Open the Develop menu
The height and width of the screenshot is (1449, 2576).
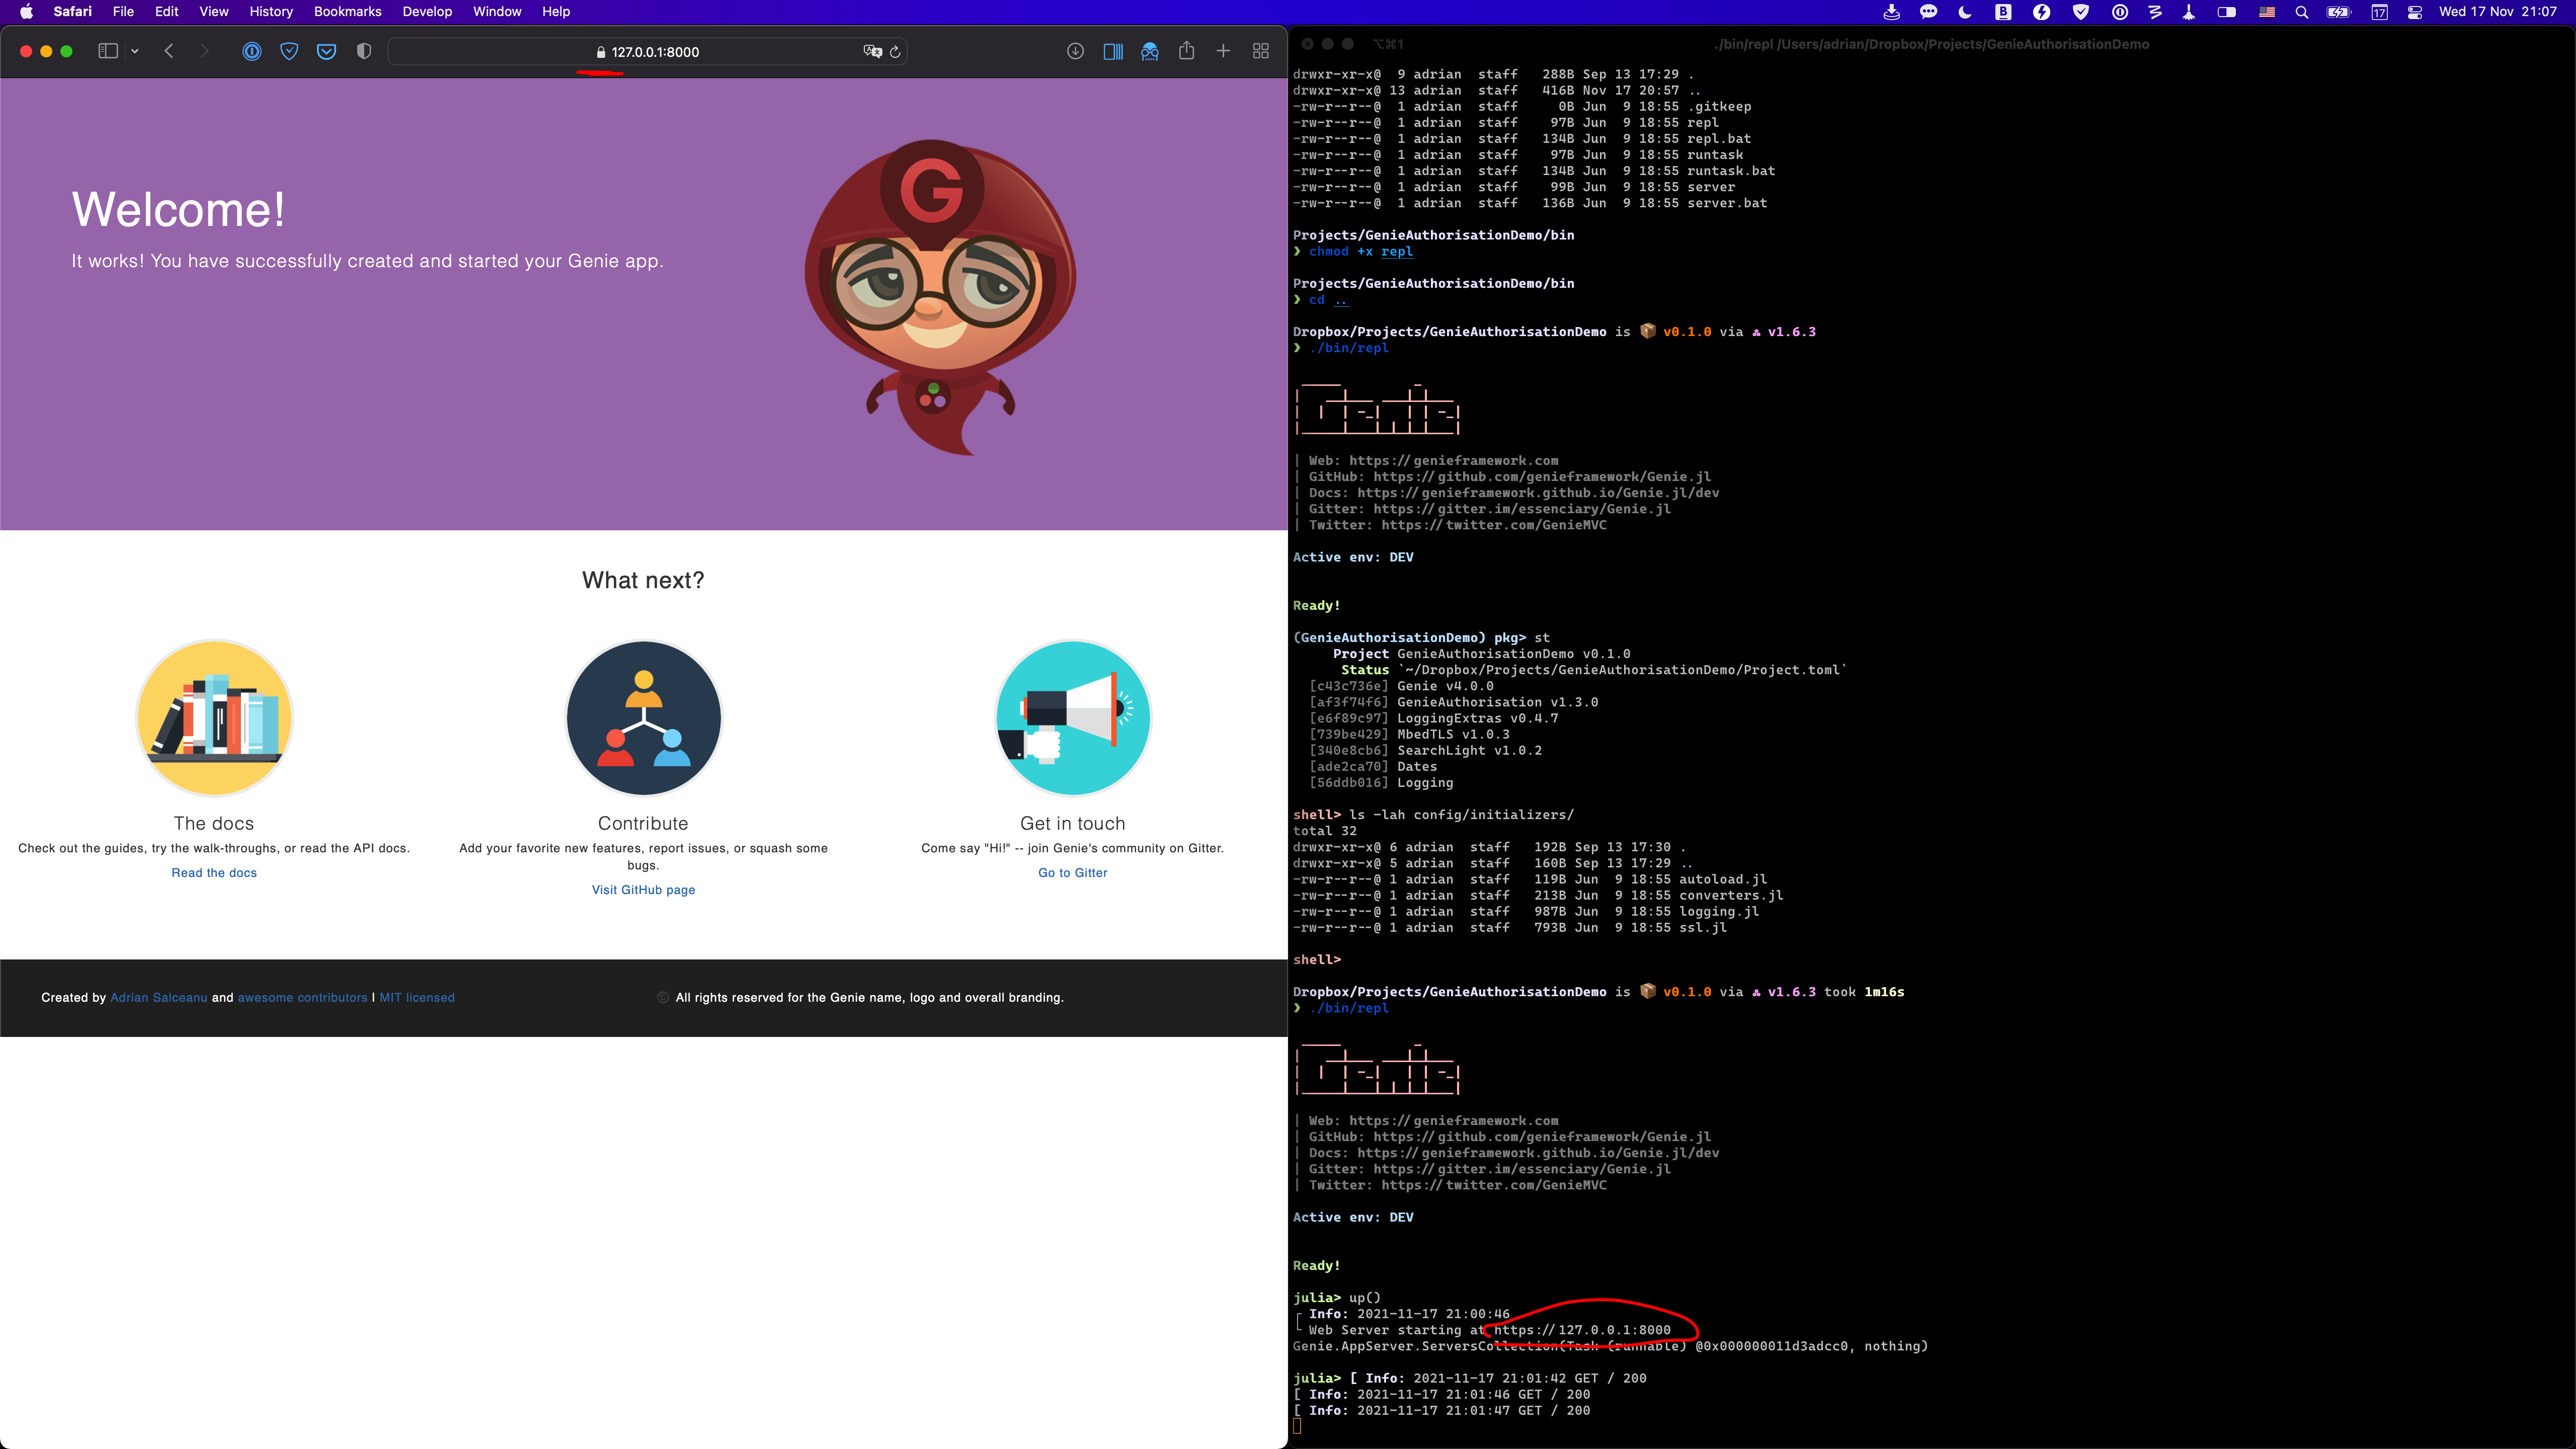click(427, 12)
